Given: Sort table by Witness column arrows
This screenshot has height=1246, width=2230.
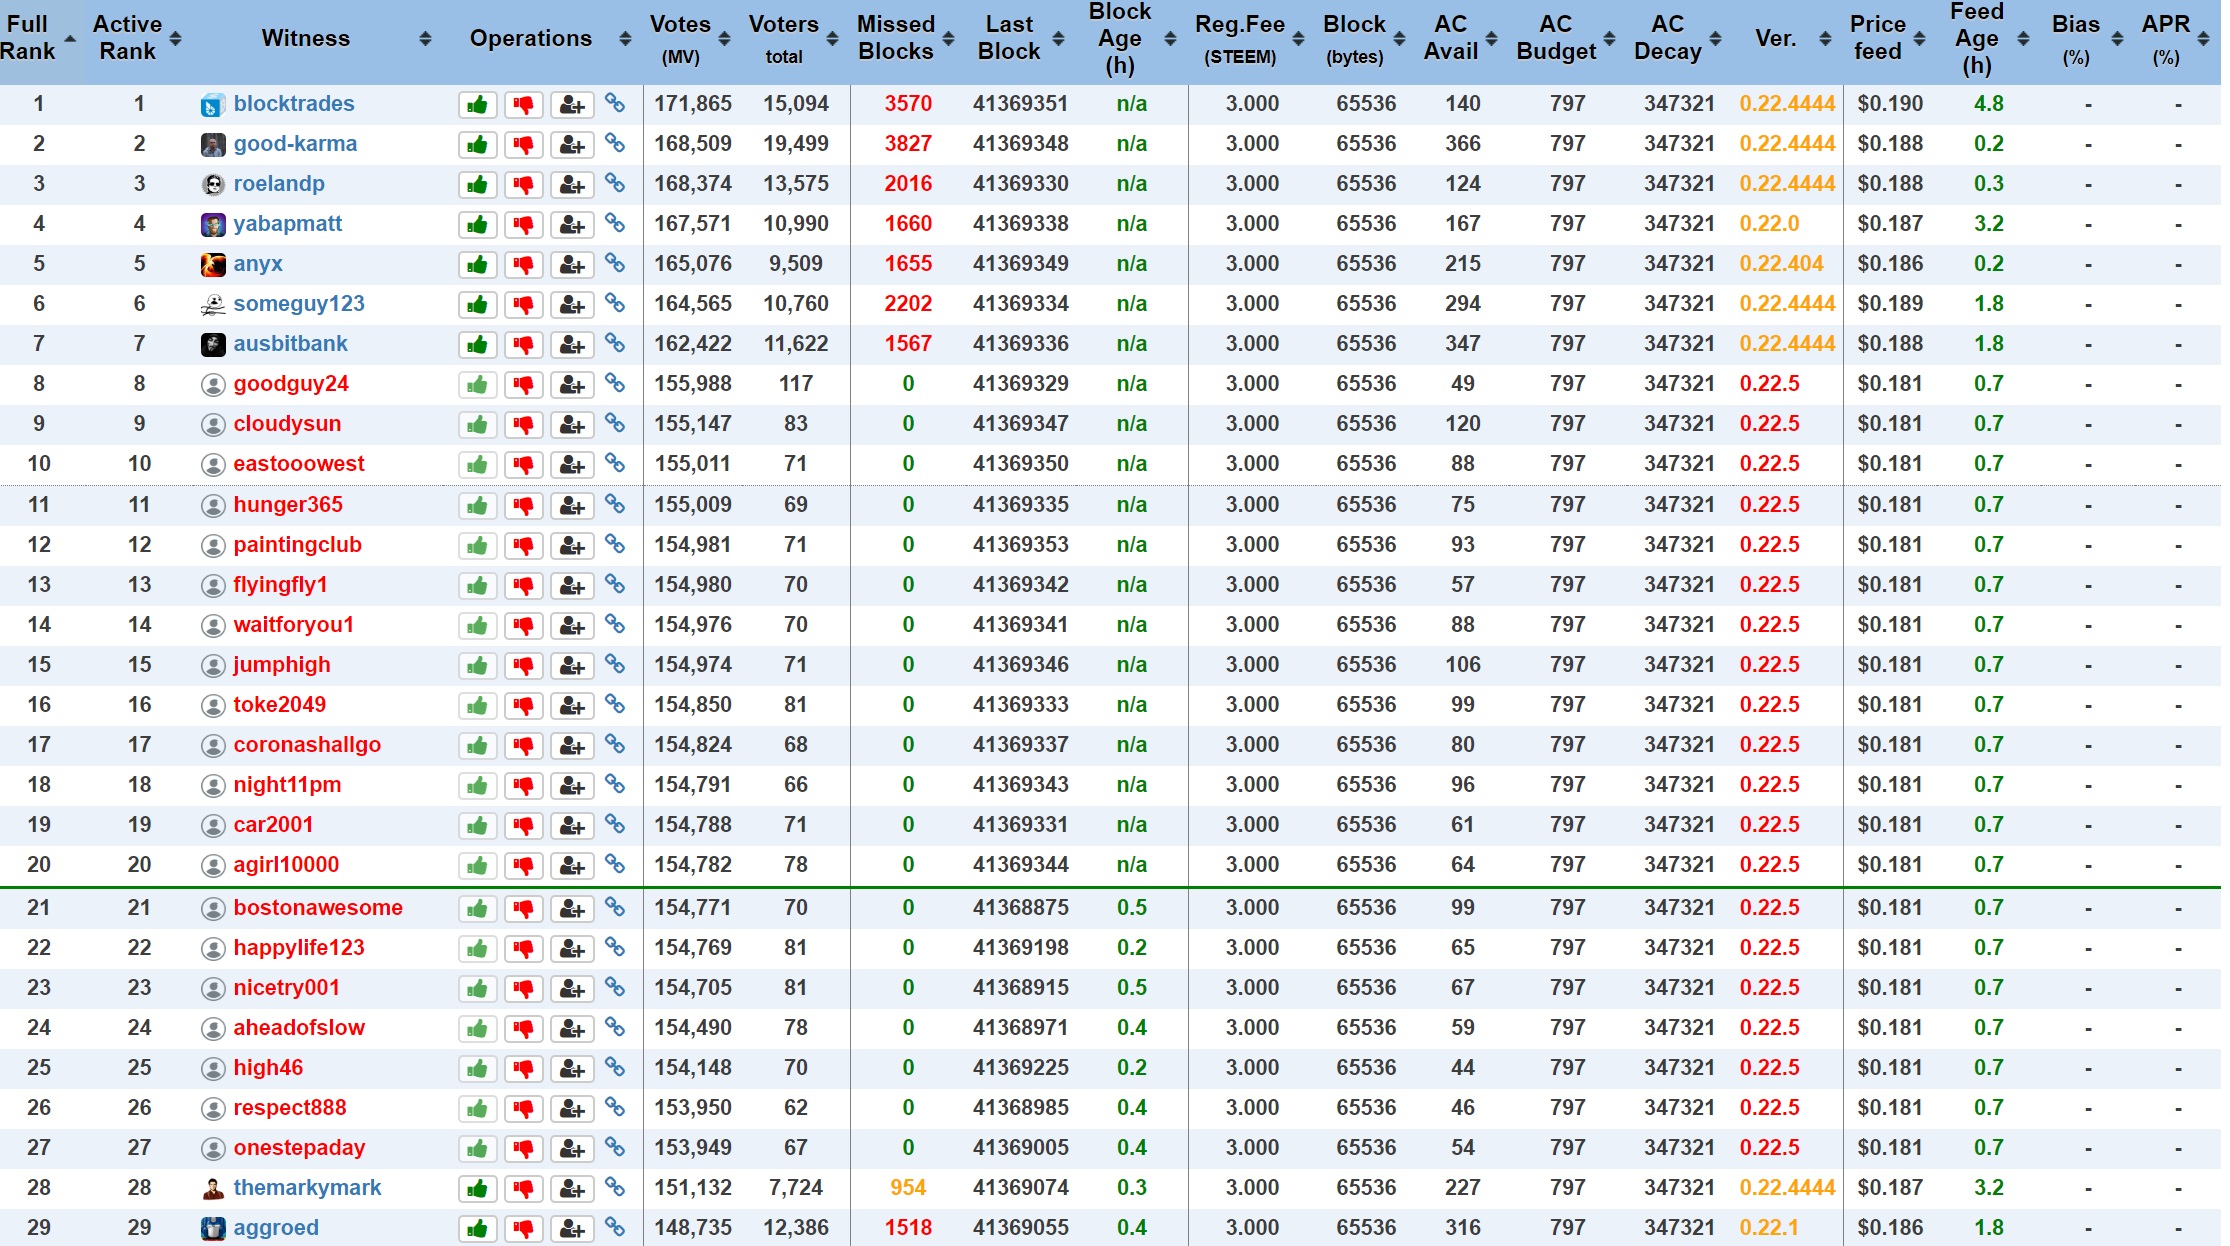Looking at the screenshot, I should (425, 39).
